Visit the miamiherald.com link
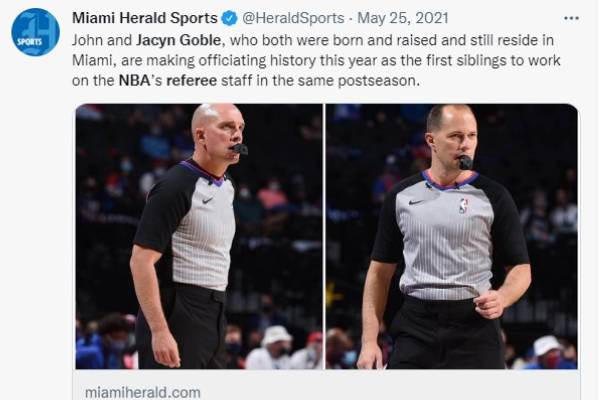The image size is (600, 400). [143, 392]
